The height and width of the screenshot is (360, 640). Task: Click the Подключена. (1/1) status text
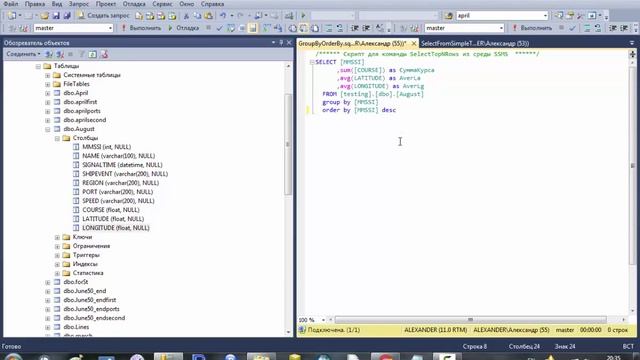333,330
